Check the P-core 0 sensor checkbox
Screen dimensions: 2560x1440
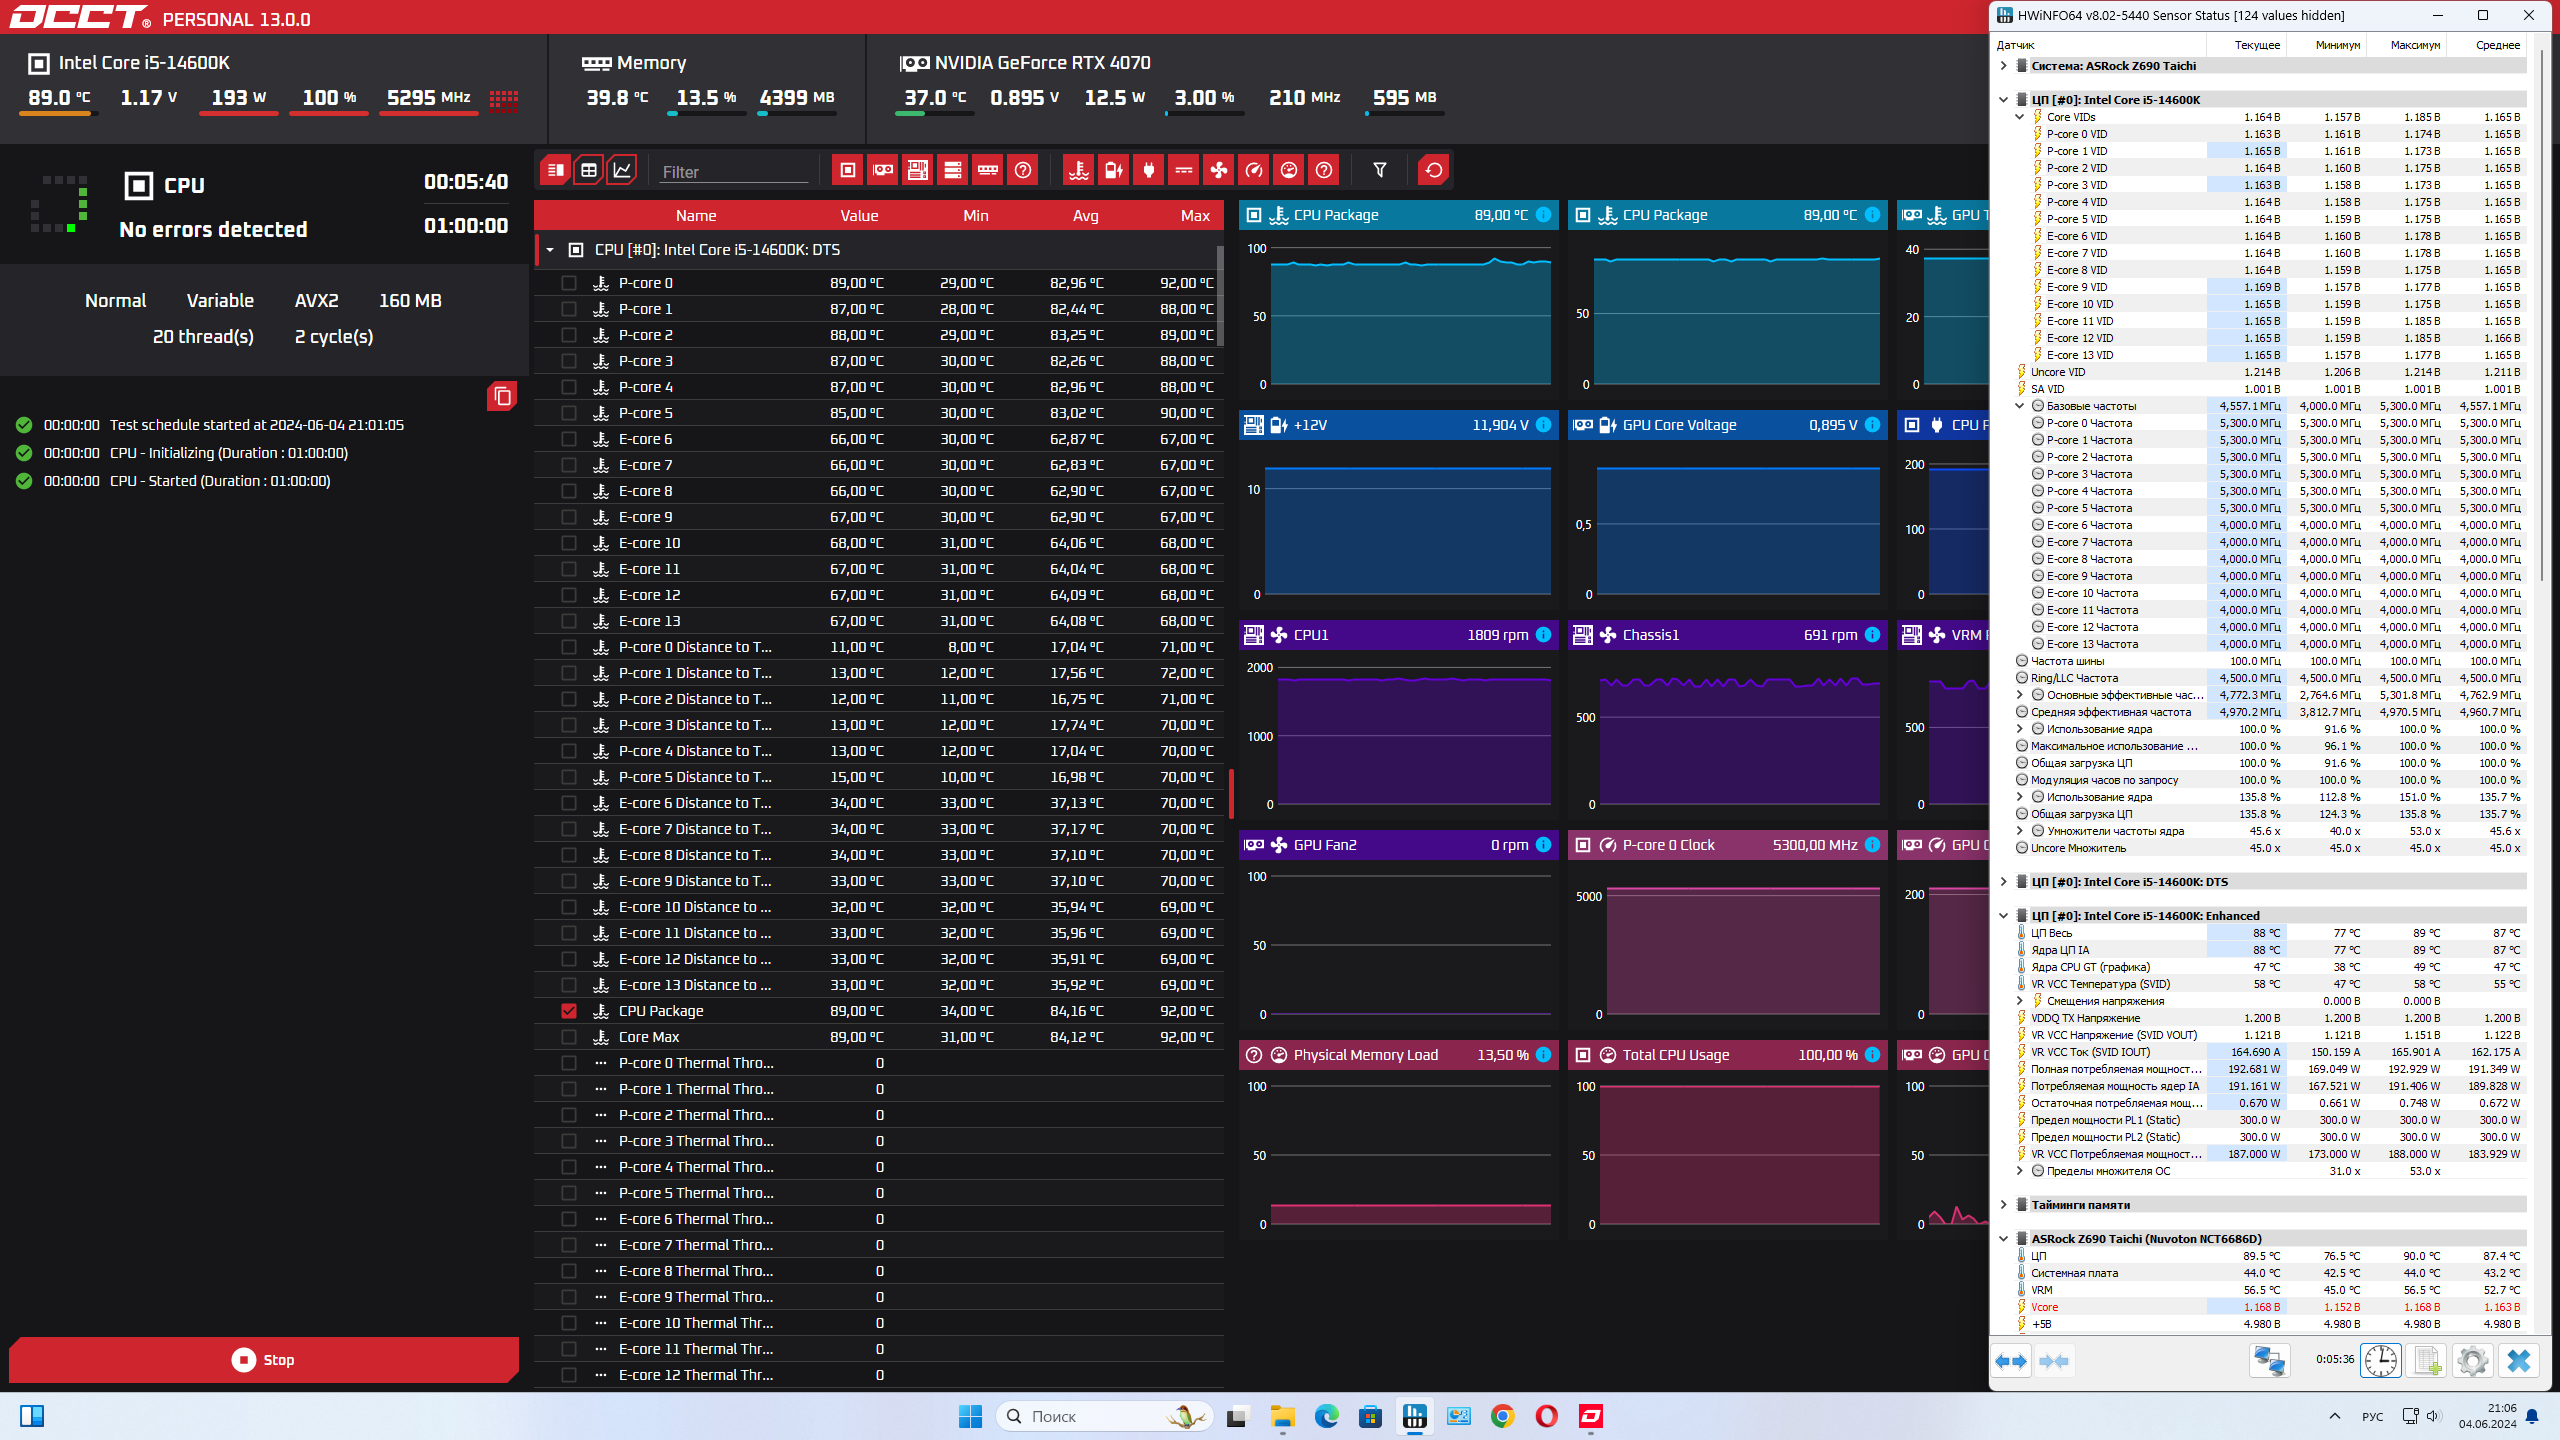coord(569,283)
